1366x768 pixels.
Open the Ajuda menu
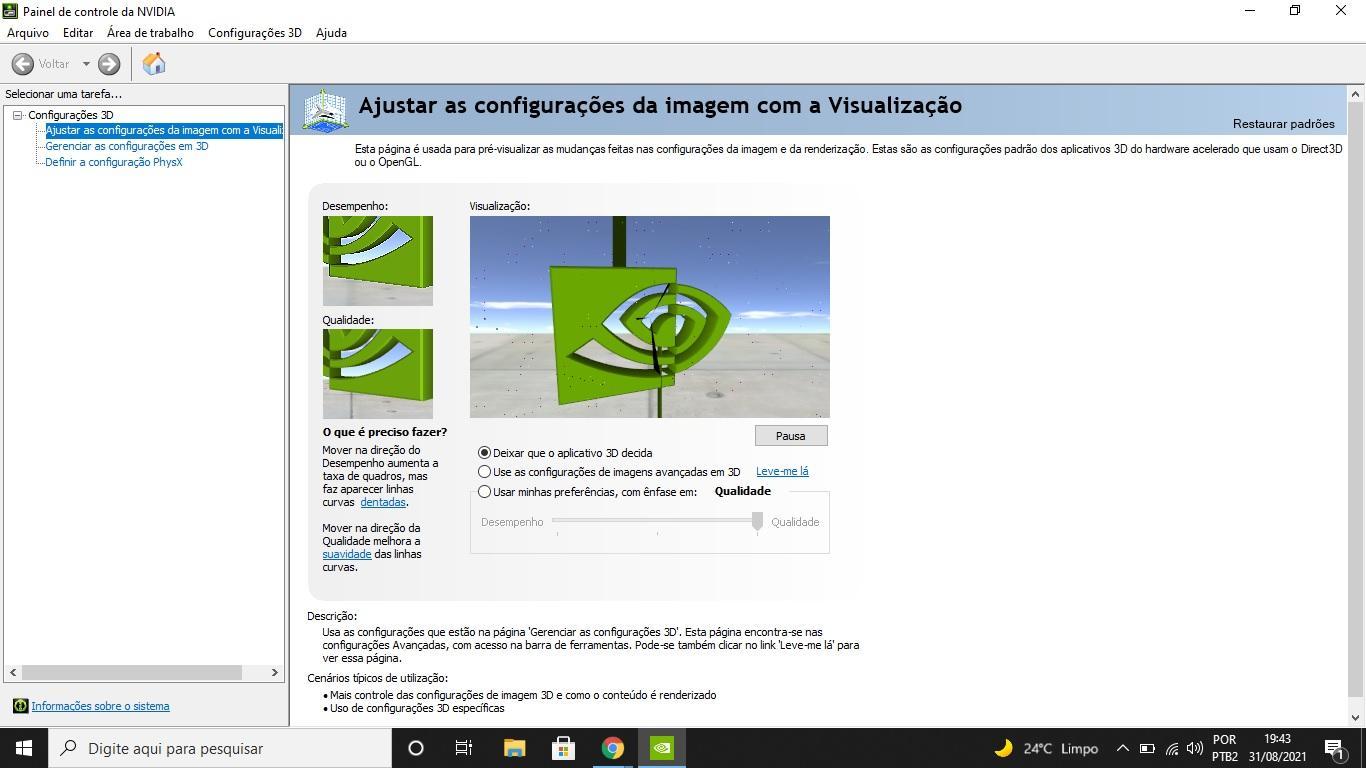point(331,33)
